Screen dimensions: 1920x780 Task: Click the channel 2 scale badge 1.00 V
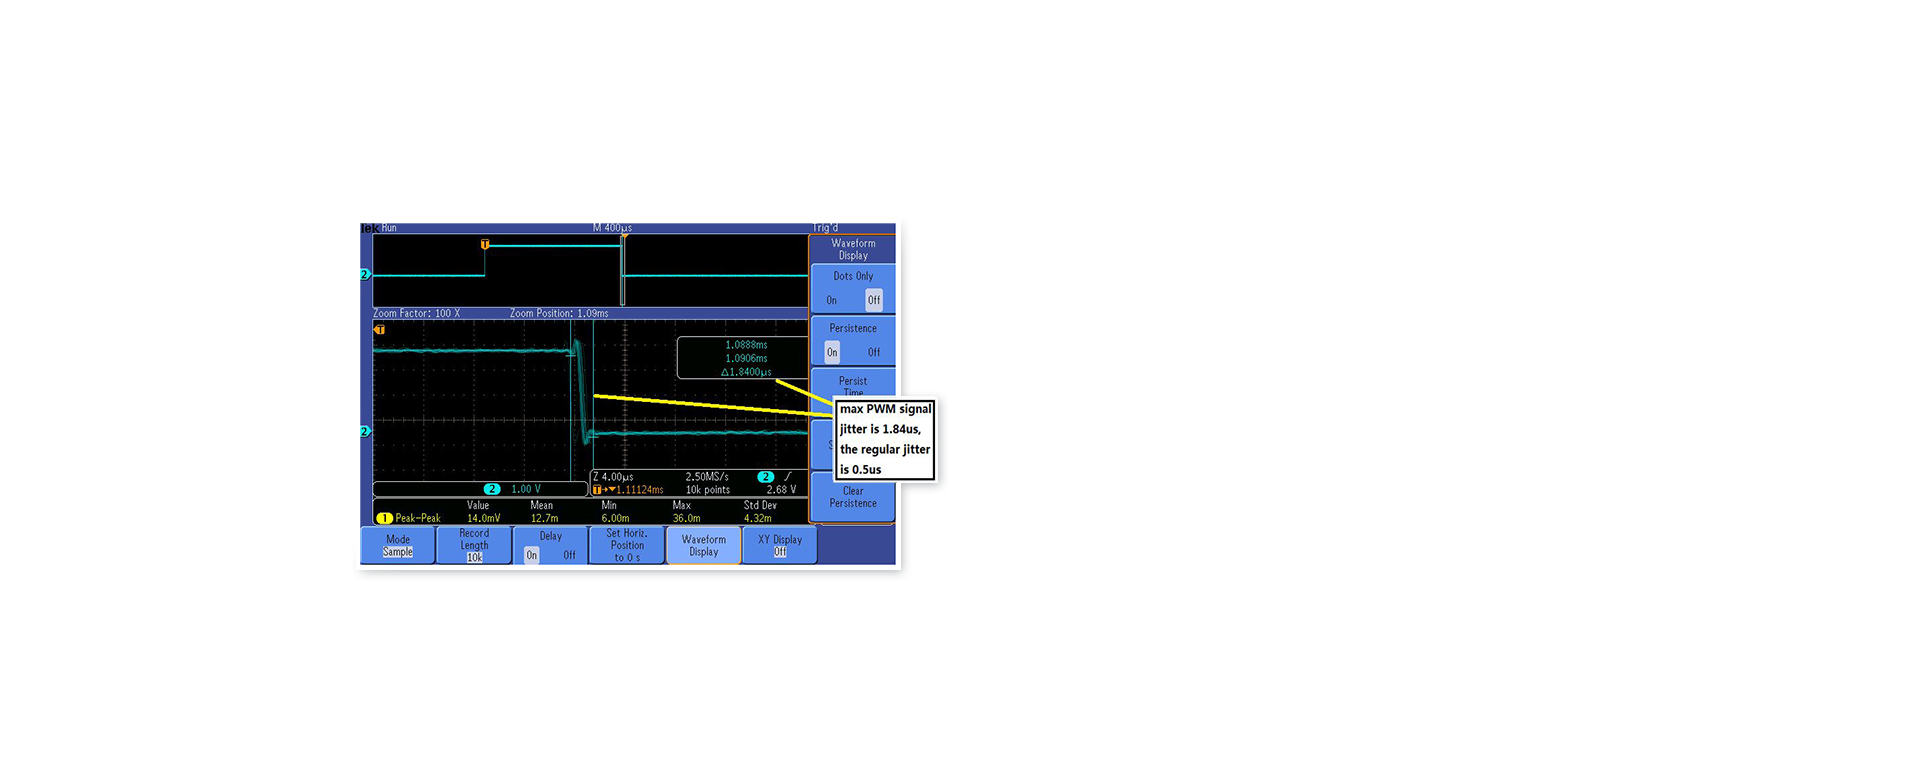491,489
